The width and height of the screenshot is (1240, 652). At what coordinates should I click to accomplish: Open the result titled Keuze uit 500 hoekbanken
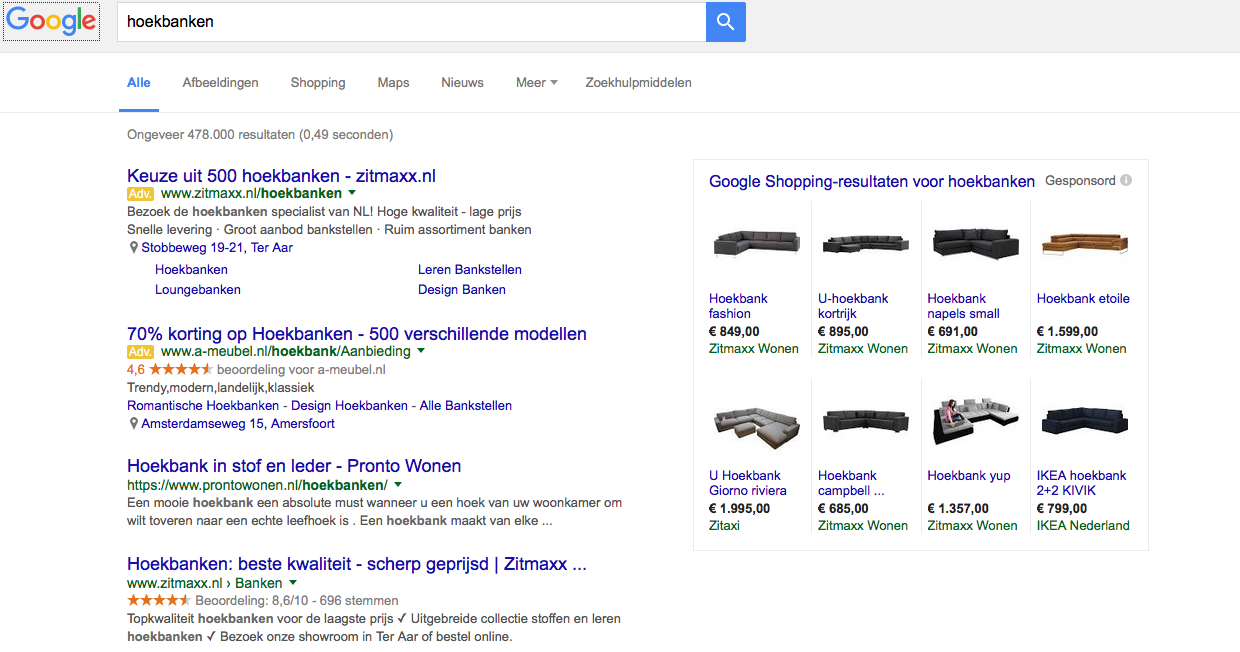[280, 175]
